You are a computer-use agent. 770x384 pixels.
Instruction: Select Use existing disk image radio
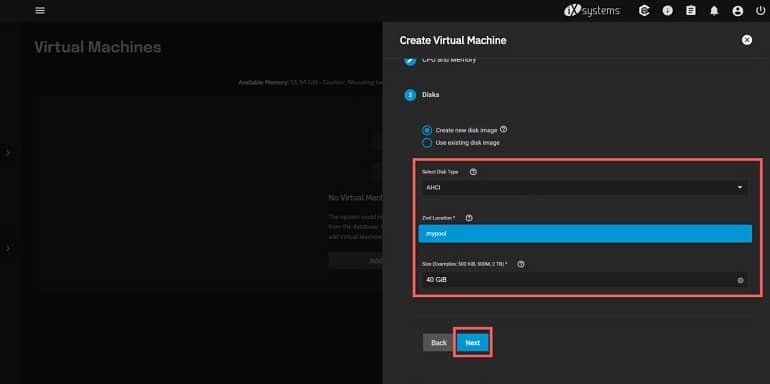coord(427,143)
